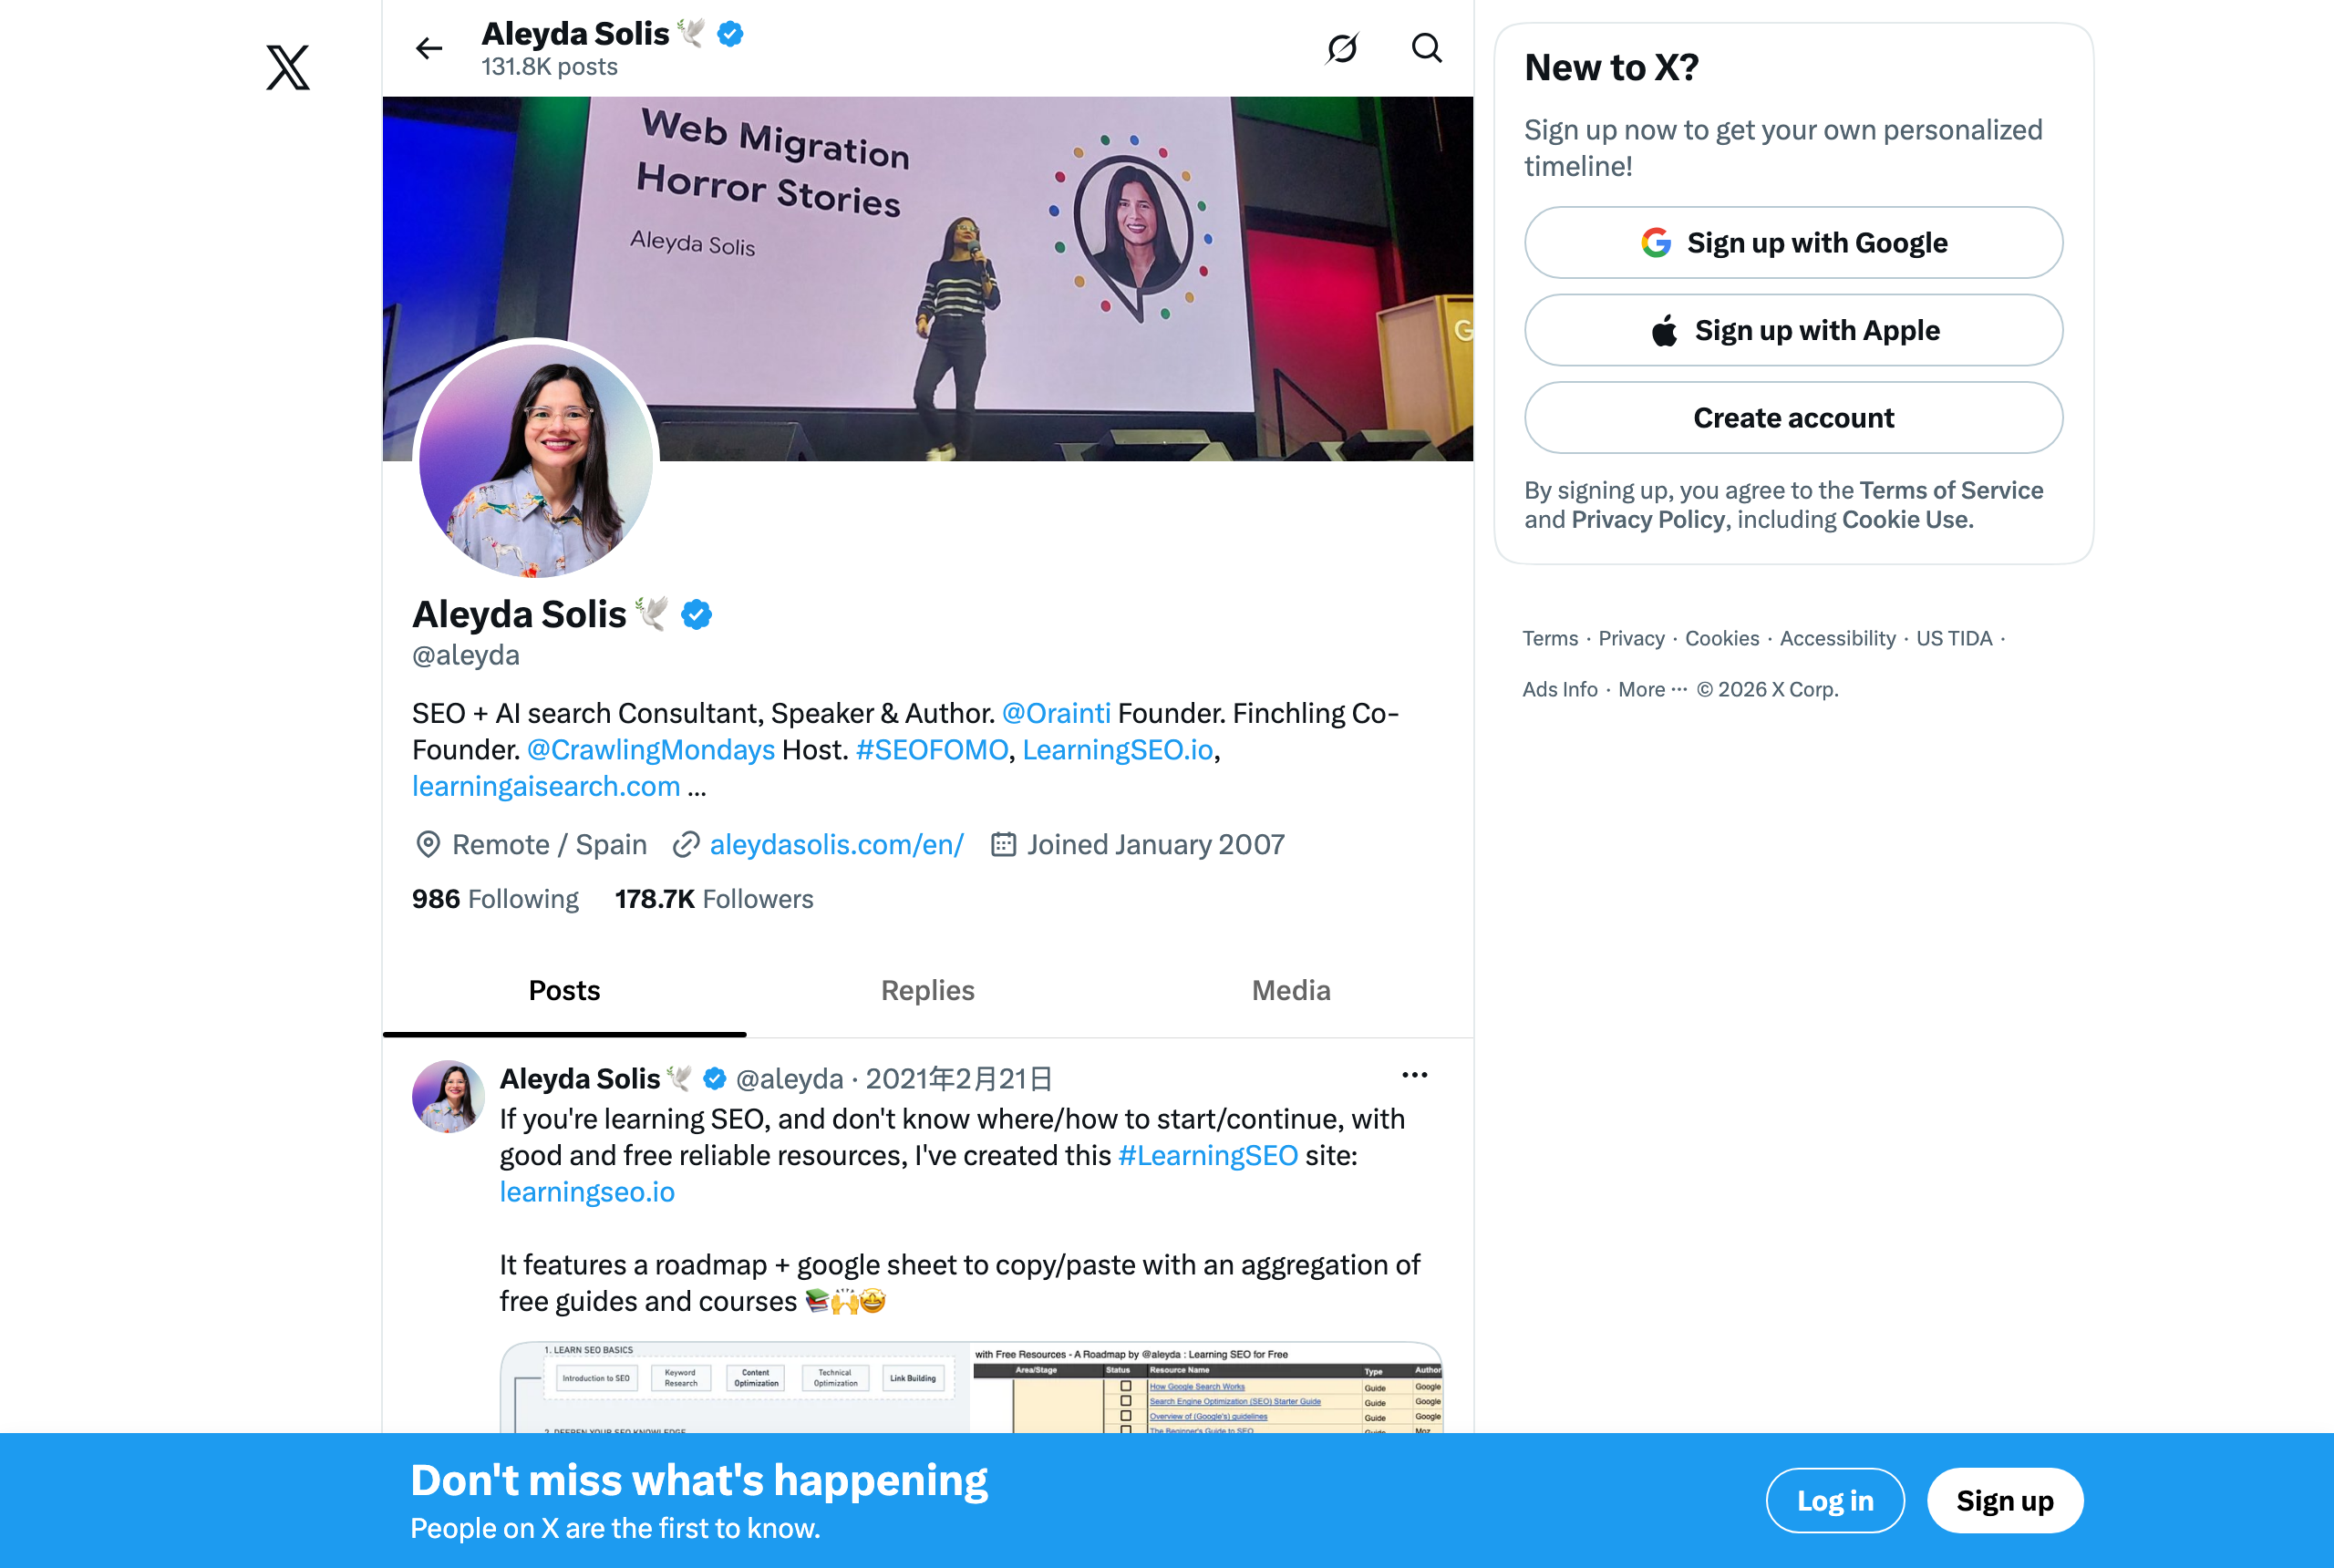The image size is (2334, 1568).
Task: Open the #LearningSEO hashtag in post
Action: pyautogui.click(x=1208, y=1156)
